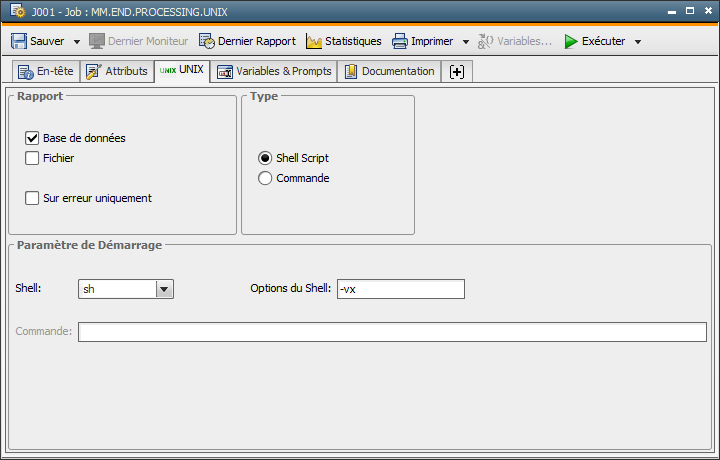Minimize the J001 job window
Screen dimensions: 720x460
(x=672, y=11)
